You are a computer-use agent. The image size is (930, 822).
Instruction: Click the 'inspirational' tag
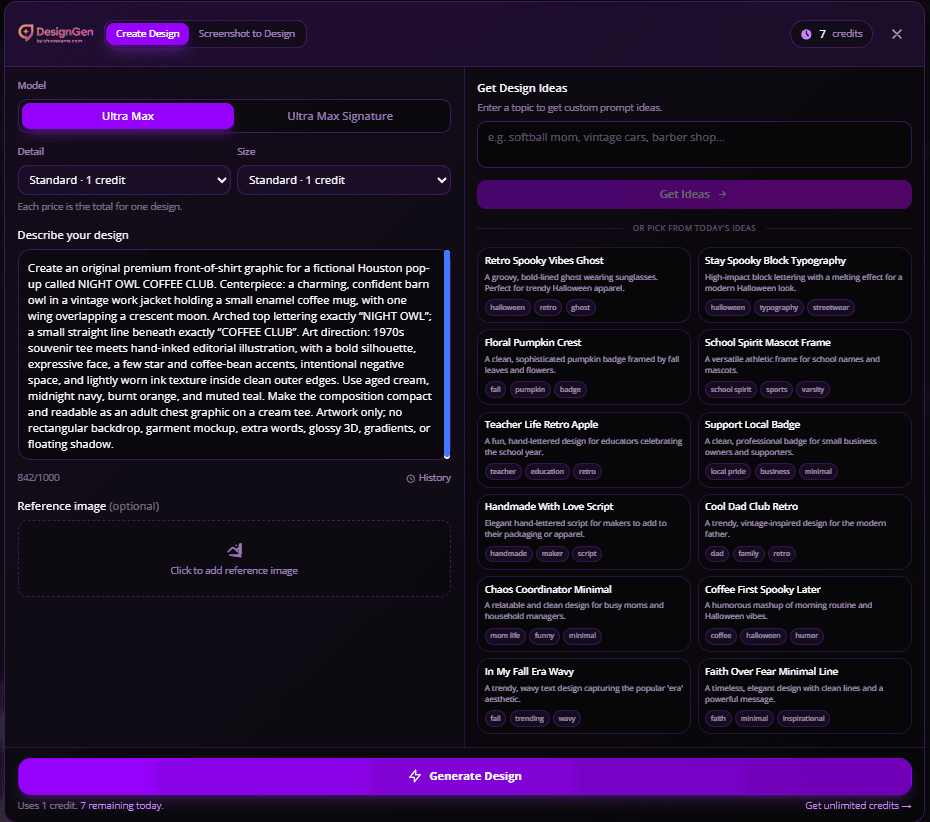(803, 719)
